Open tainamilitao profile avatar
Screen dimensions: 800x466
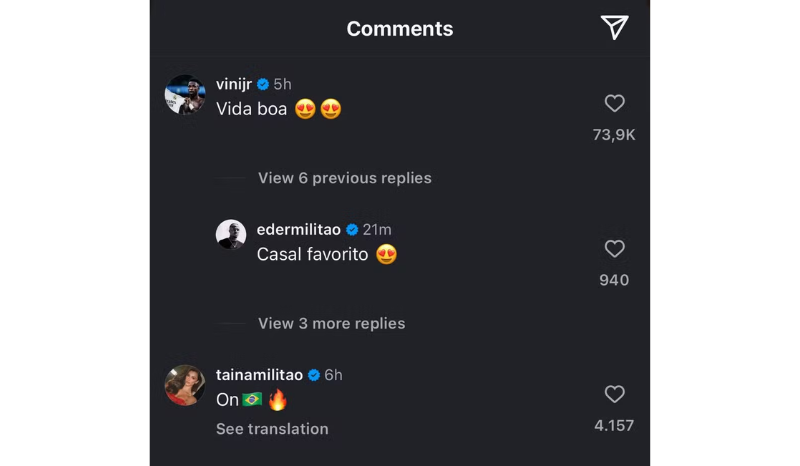point(185,385)
